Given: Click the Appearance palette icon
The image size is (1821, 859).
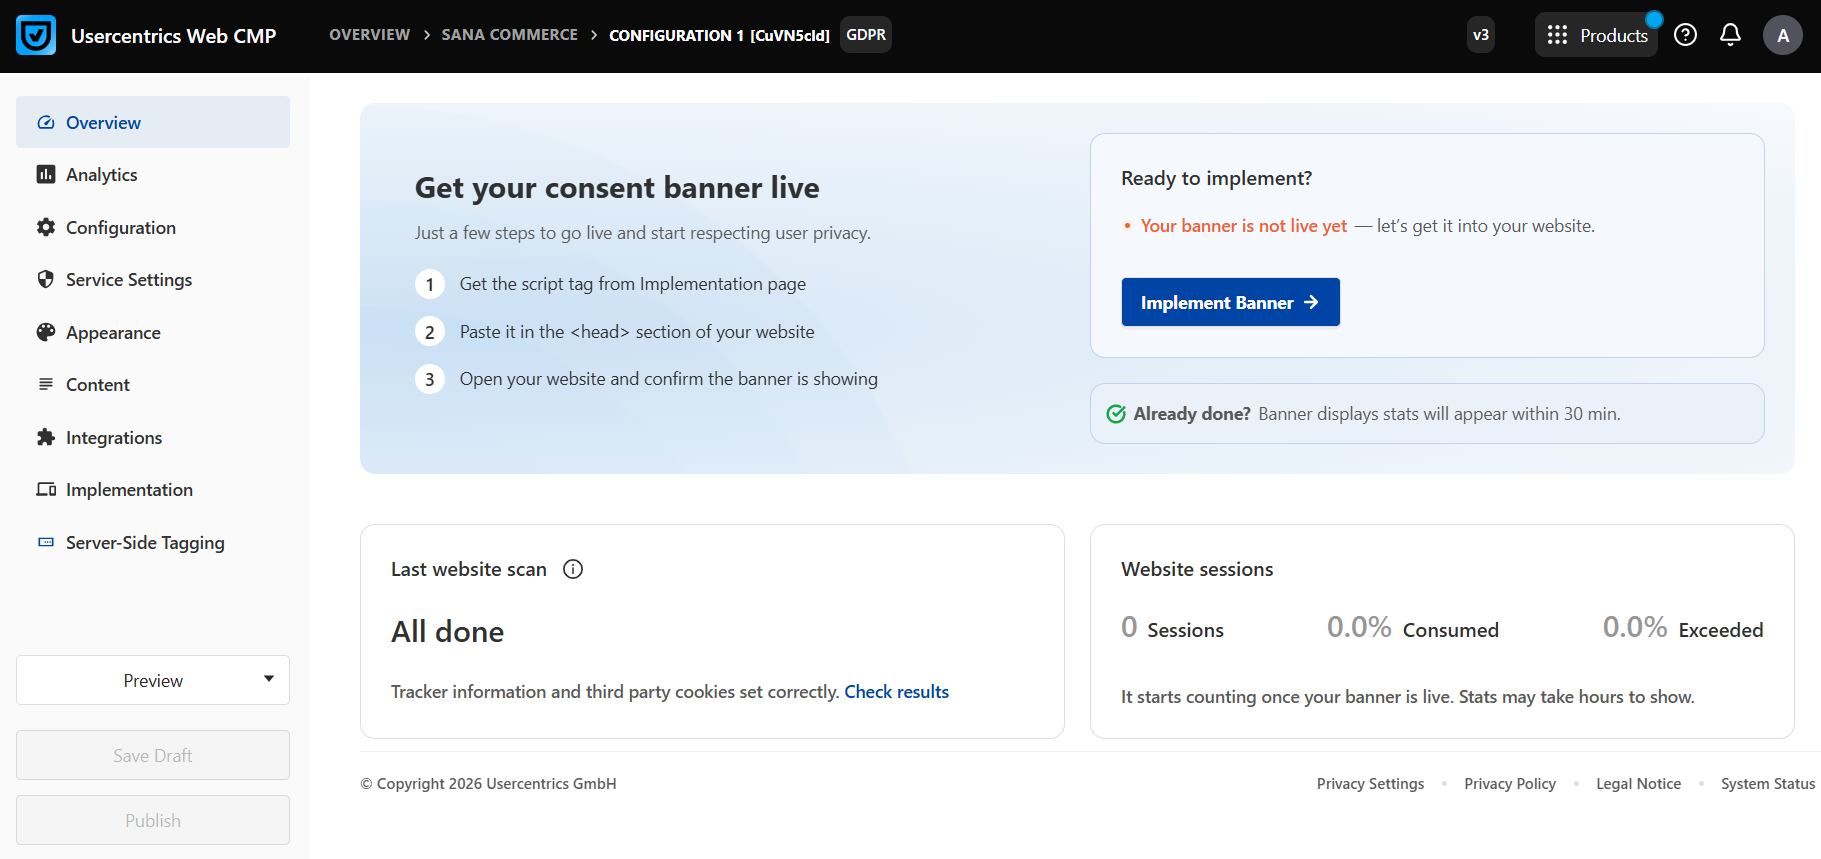Looking at the screenshot, I should [46, 333].
